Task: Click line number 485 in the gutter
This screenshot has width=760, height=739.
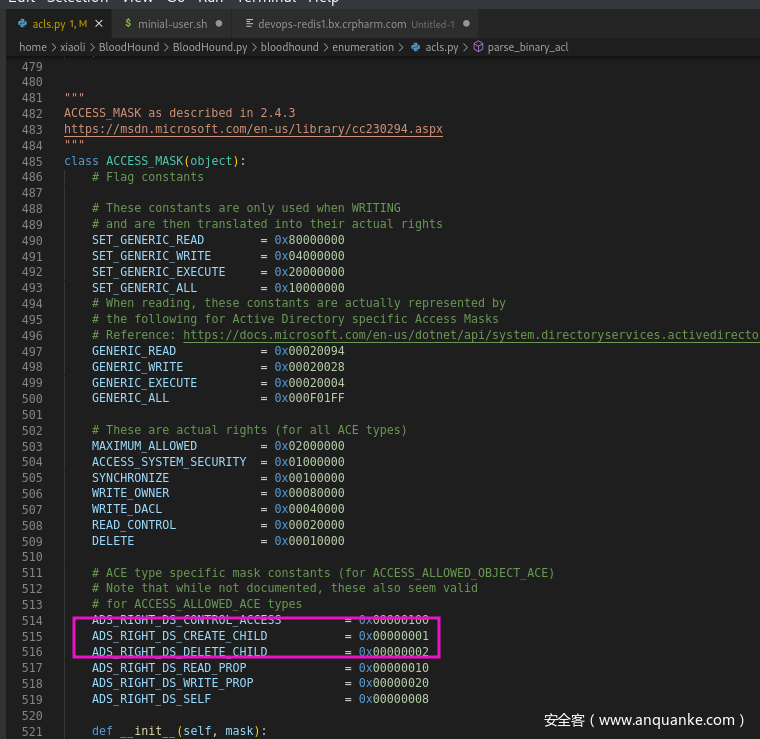Action: coord(35,161)
